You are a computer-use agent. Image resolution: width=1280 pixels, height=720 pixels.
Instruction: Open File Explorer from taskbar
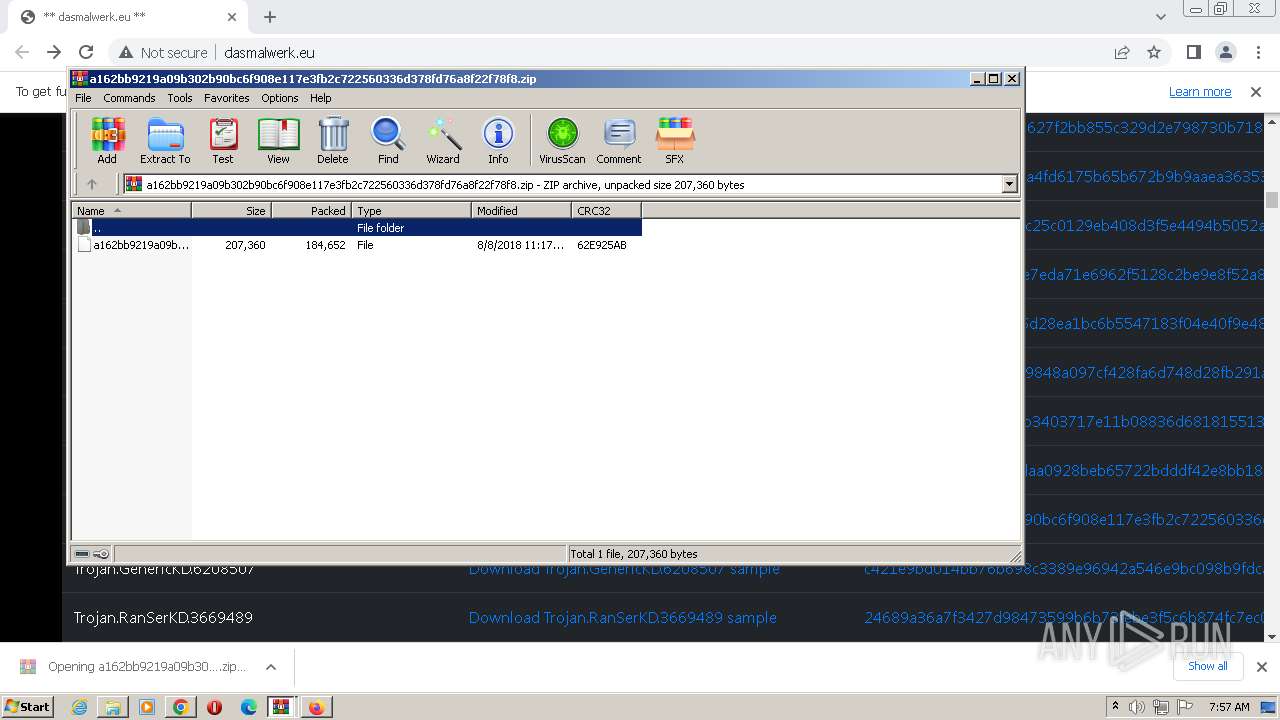113,707
